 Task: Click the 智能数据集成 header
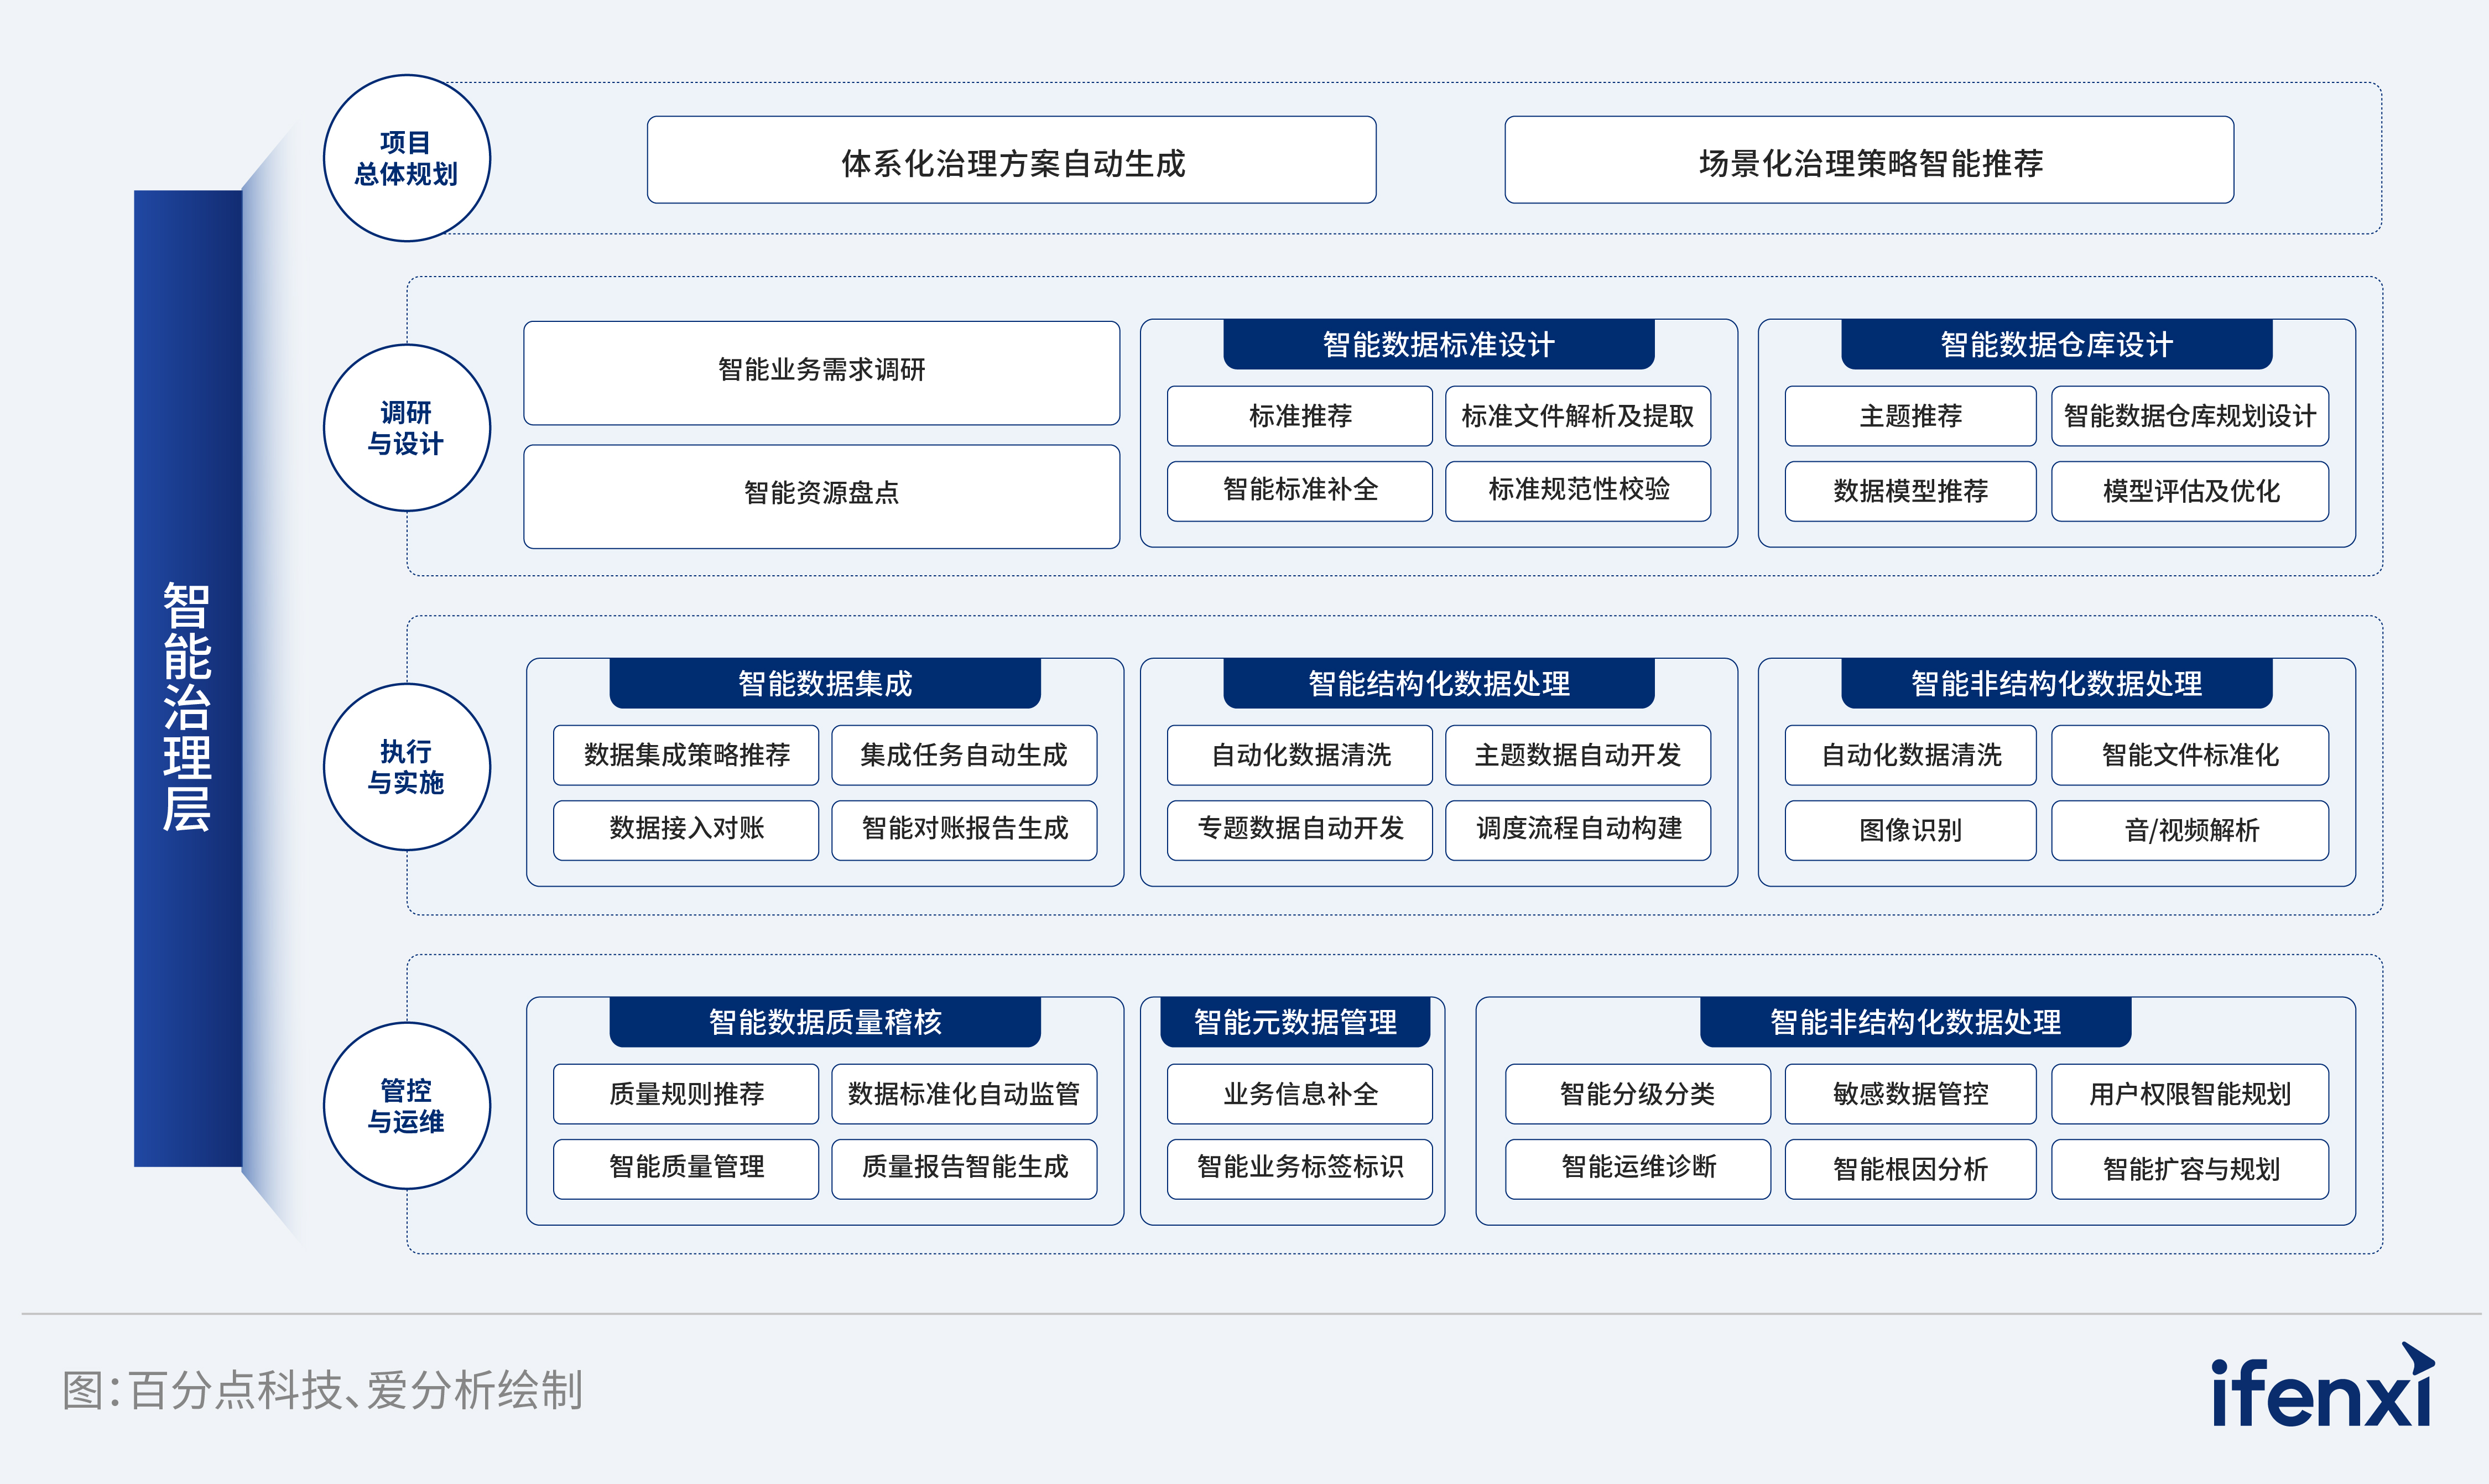[x=824, y=684]
